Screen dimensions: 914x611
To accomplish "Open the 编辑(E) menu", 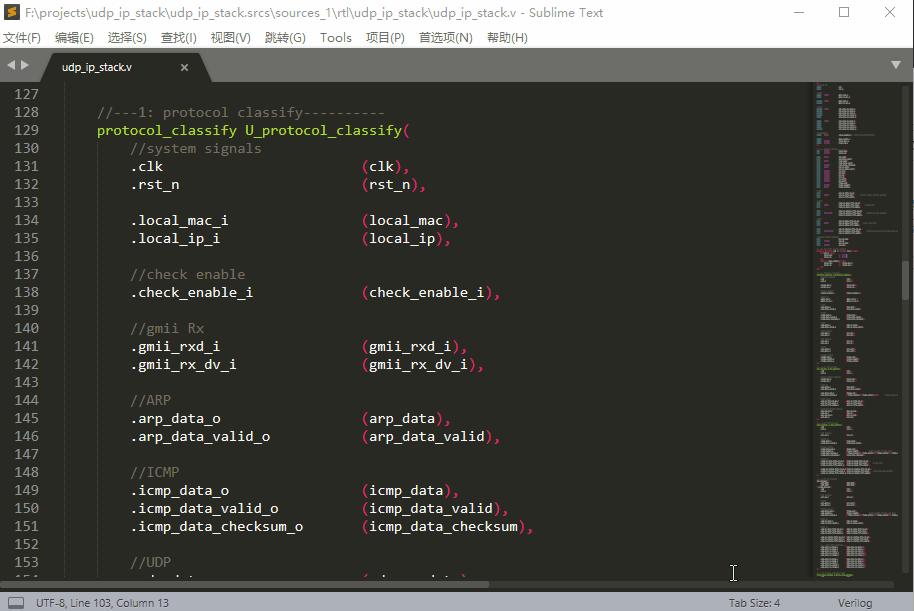I will 74,38.
